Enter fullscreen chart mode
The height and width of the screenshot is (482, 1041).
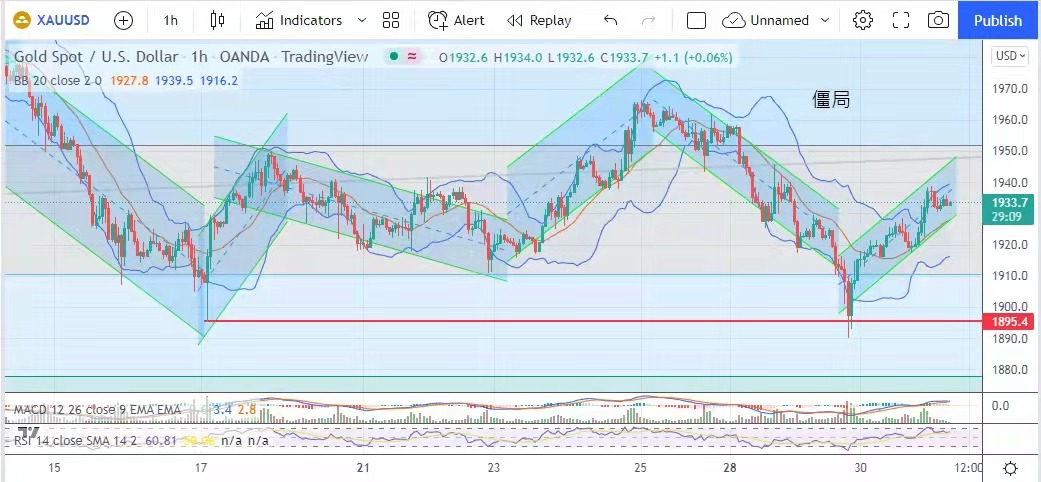coord(900,20)
